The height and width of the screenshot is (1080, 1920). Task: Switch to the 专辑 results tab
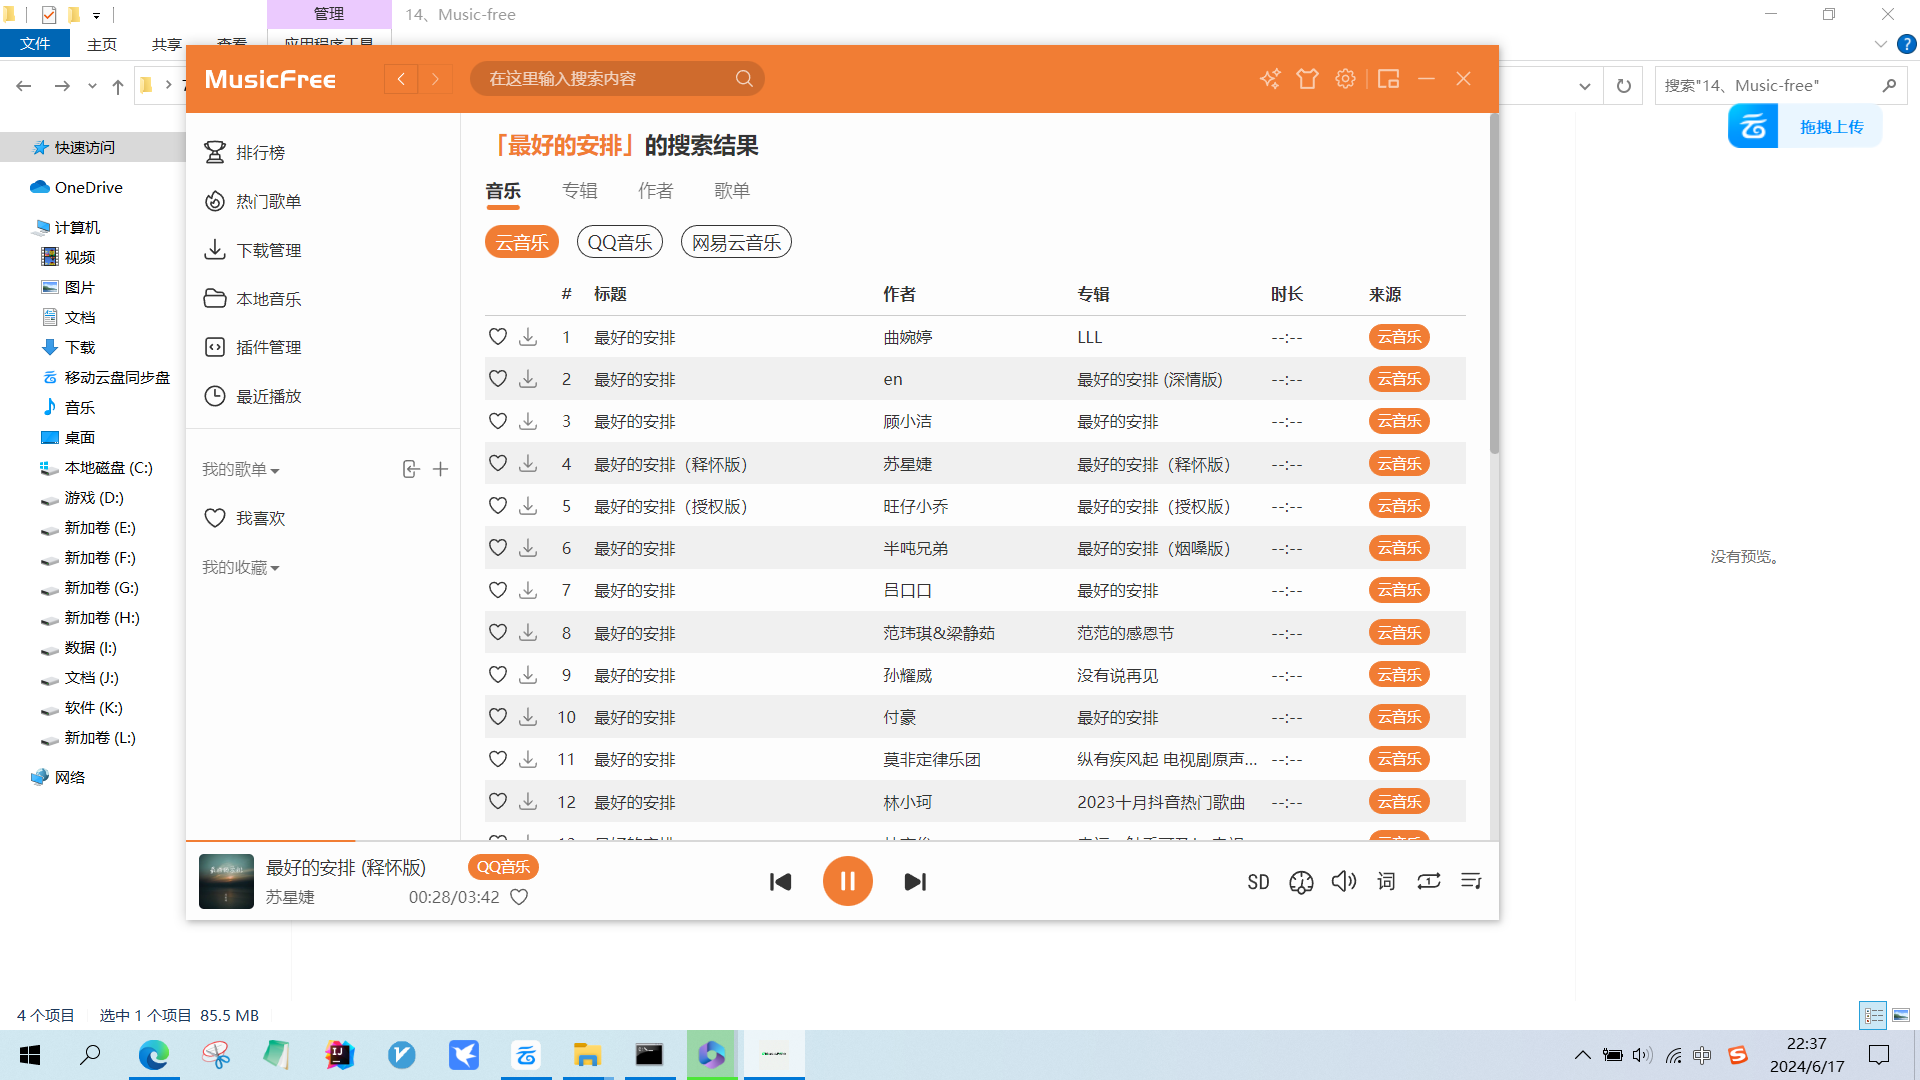[x=579, y=191]
